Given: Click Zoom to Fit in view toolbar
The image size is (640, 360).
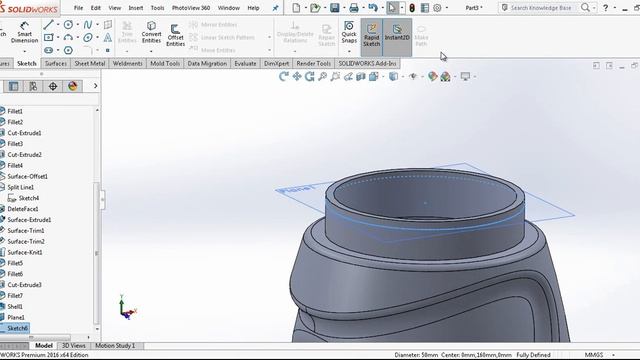Looking at the screenshot, I should click(322, 76).
